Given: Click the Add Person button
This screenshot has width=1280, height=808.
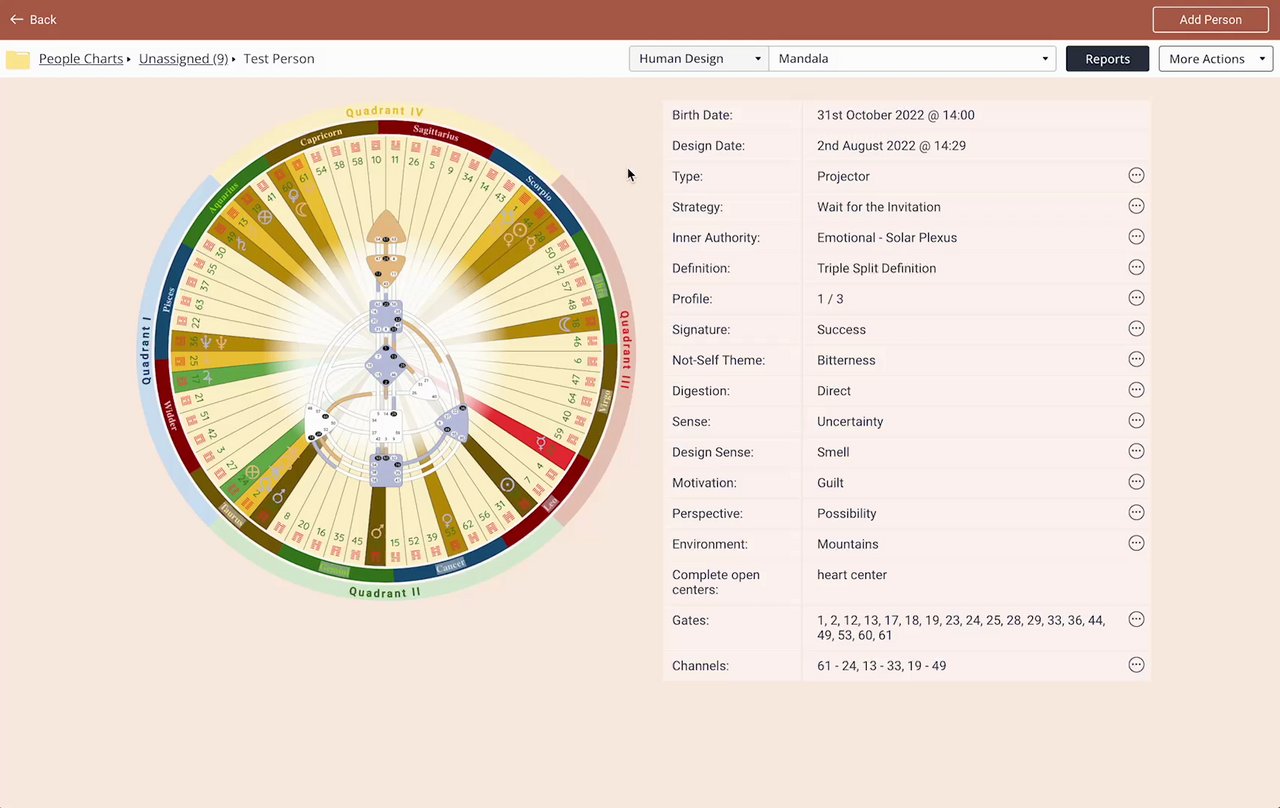Looking at the screenshot, I should click(1210, 20).
